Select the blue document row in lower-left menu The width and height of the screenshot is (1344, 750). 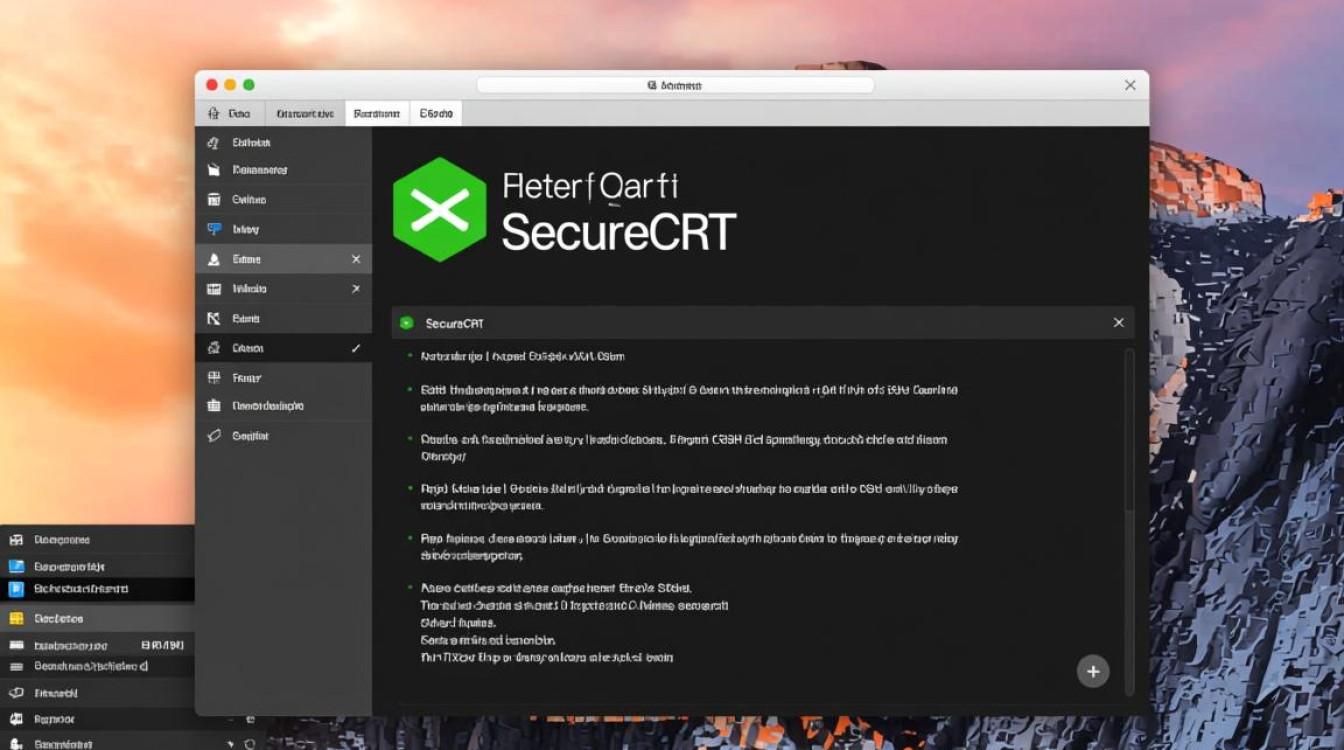[97, 589]
